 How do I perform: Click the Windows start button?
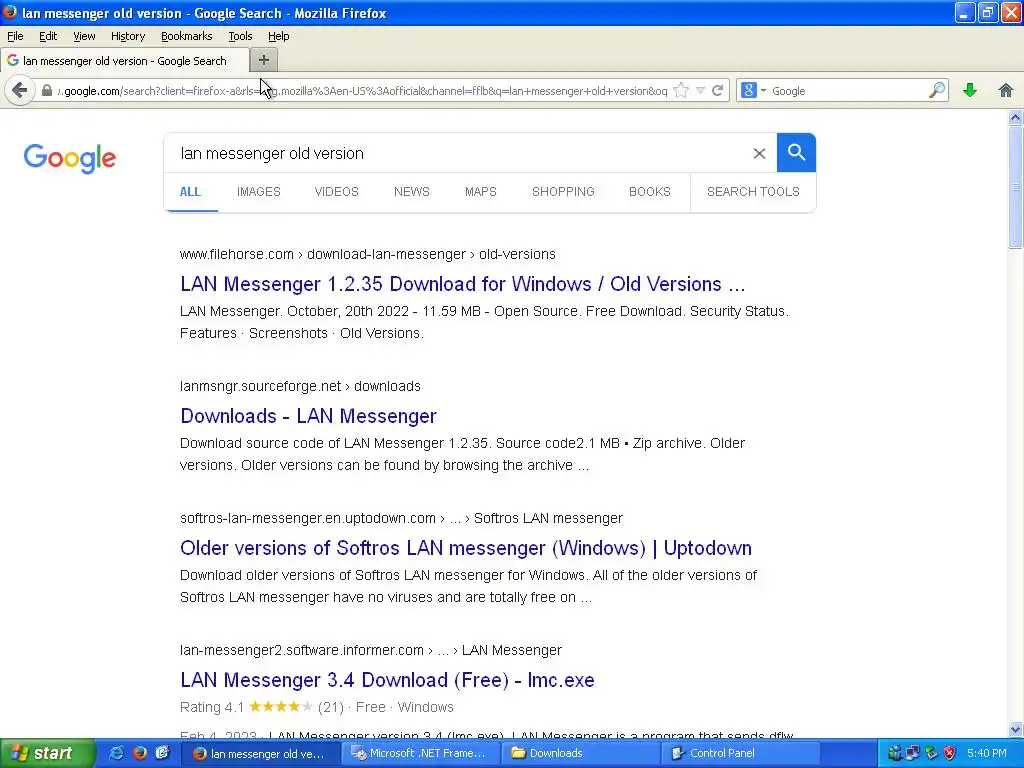click(x=47, y=753)
